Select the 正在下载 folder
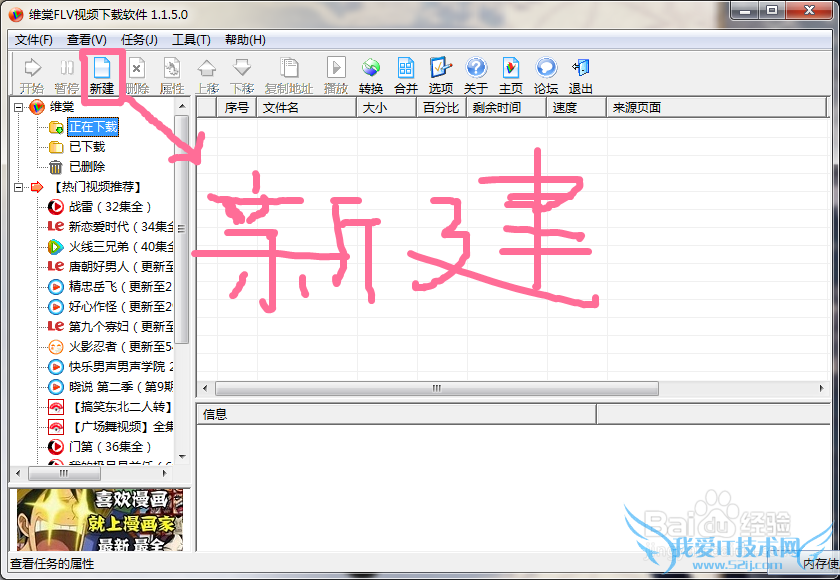 coord(93,127)
